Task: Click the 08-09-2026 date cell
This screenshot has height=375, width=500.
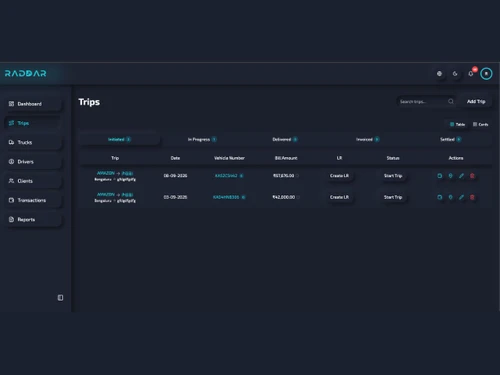Action: pos(175,176)
